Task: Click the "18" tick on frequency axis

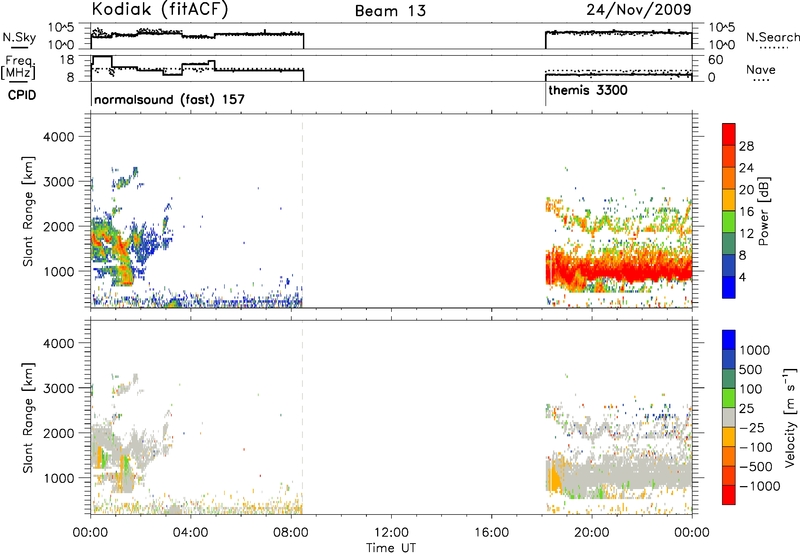Action: click(67, 60)
